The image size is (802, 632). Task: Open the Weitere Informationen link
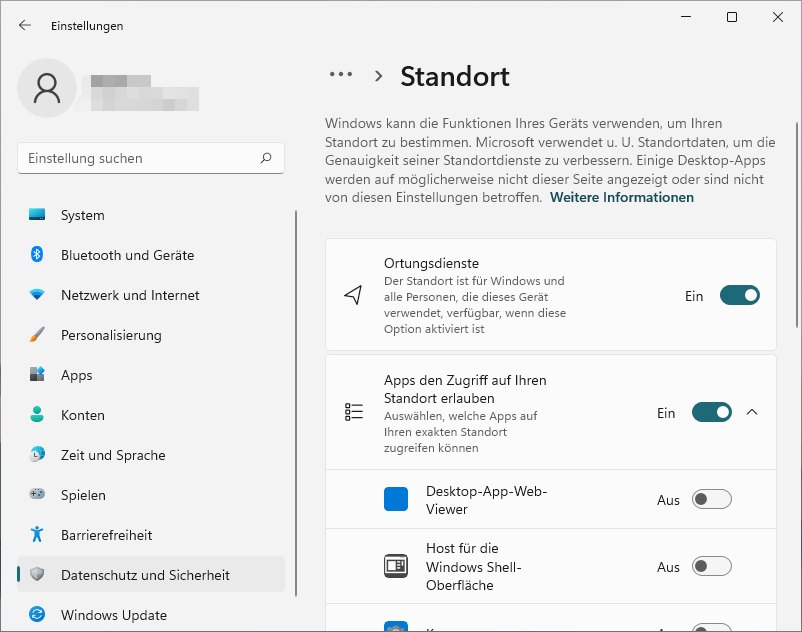click(x=621, y=197)
